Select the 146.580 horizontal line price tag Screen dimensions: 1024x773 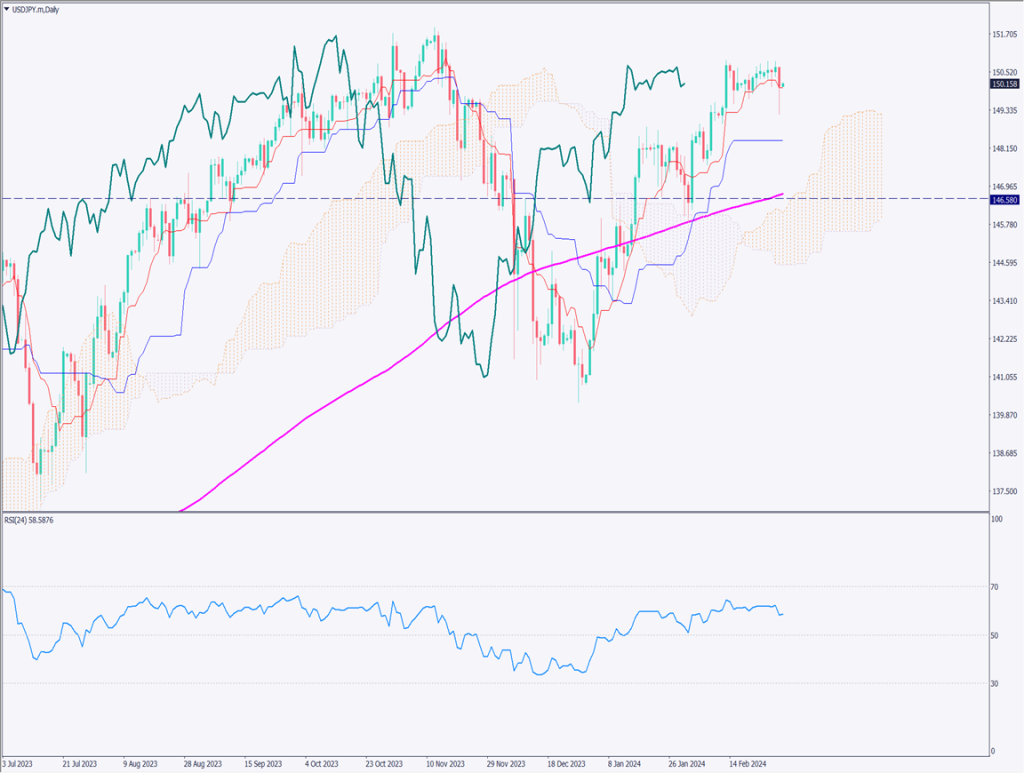[1004, 200]
